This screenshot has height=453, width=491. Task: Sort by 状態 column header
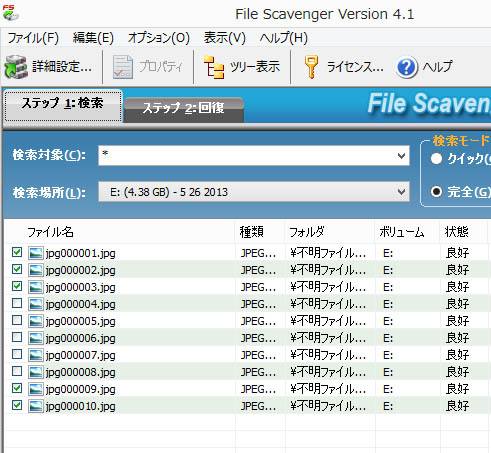pyautogui.click(x=457, y=231)
